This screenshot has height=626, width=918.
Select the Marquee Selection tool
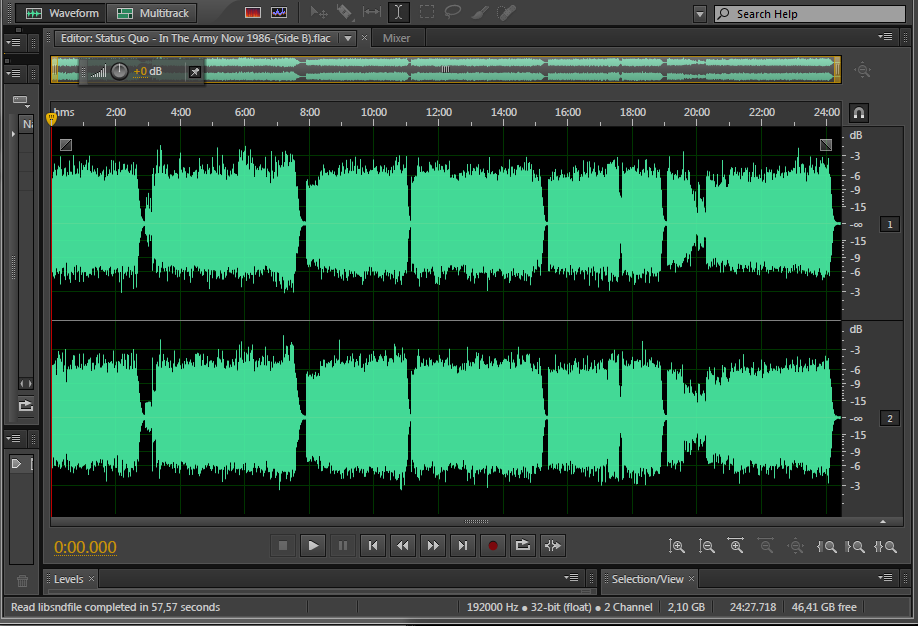point(427,12)
